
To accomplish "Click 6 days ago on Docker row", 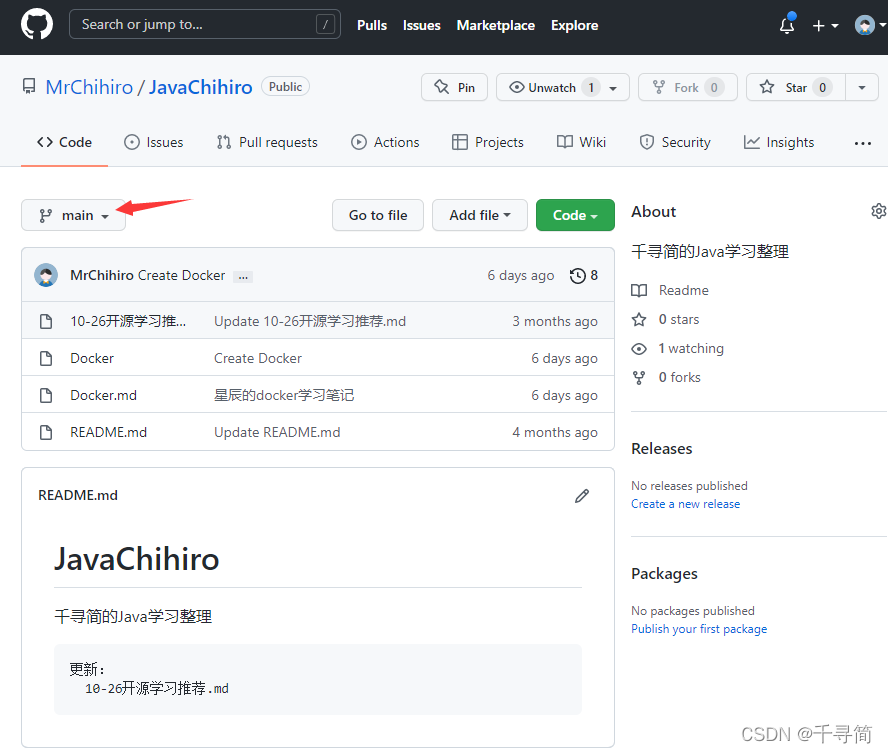I will [564, 358].
